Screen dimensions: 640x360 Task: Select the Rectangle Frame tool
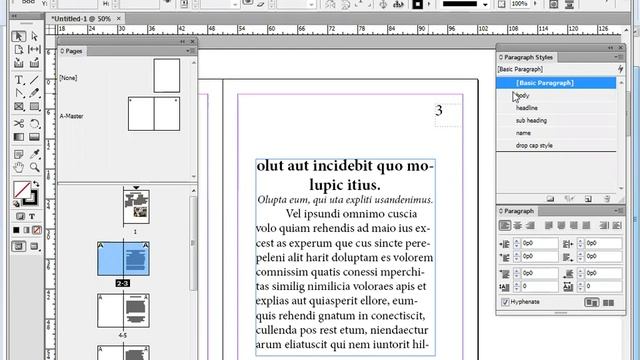tap(18, 107)
